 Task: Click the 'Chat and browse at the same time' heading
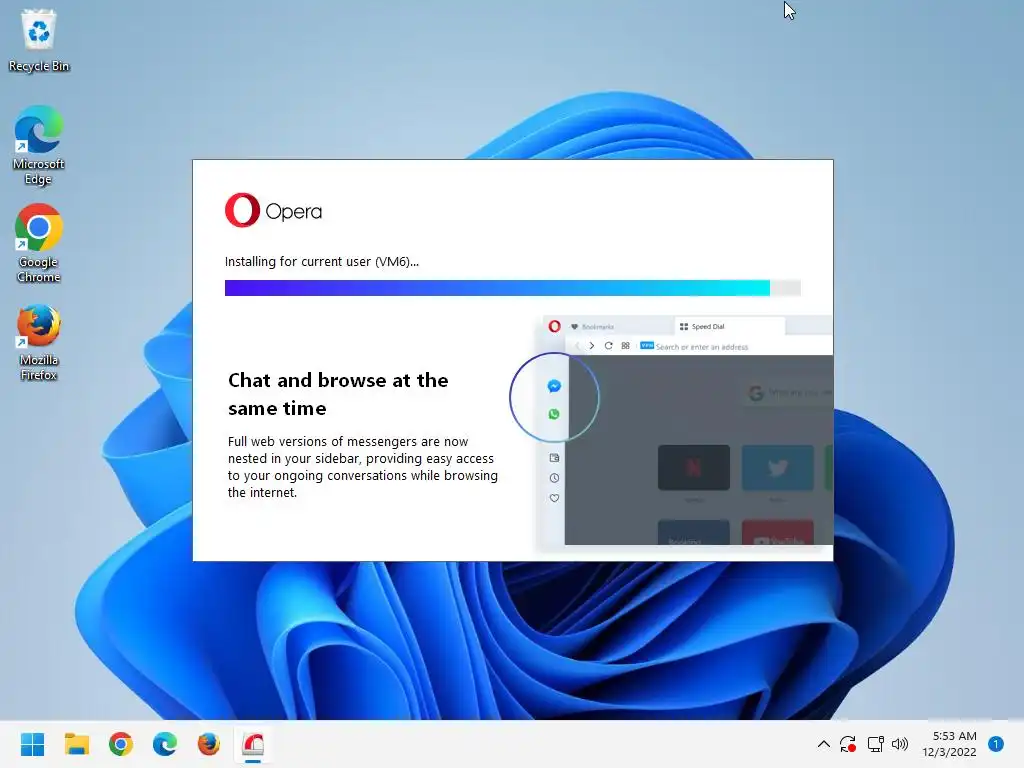[x=338, y=394]
